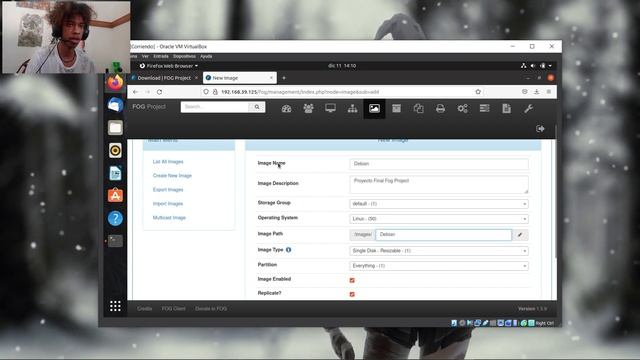Screen dimensions: 640x360
Task: Open the Partition dropdown
Action: [x=439, y=266]
